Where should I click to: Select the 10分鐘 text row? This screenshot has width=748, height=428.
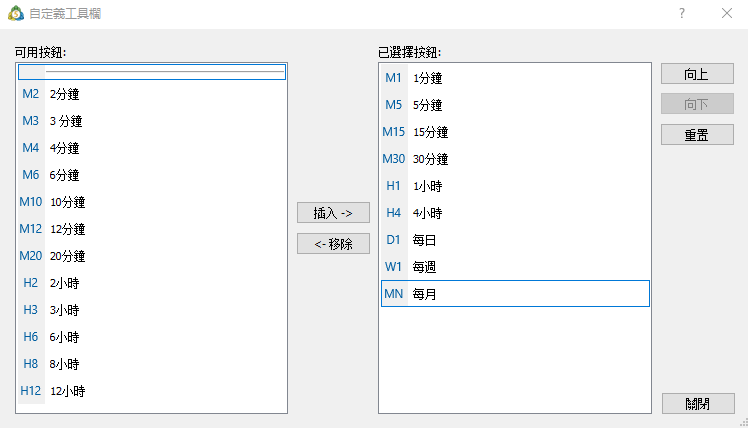68,202
